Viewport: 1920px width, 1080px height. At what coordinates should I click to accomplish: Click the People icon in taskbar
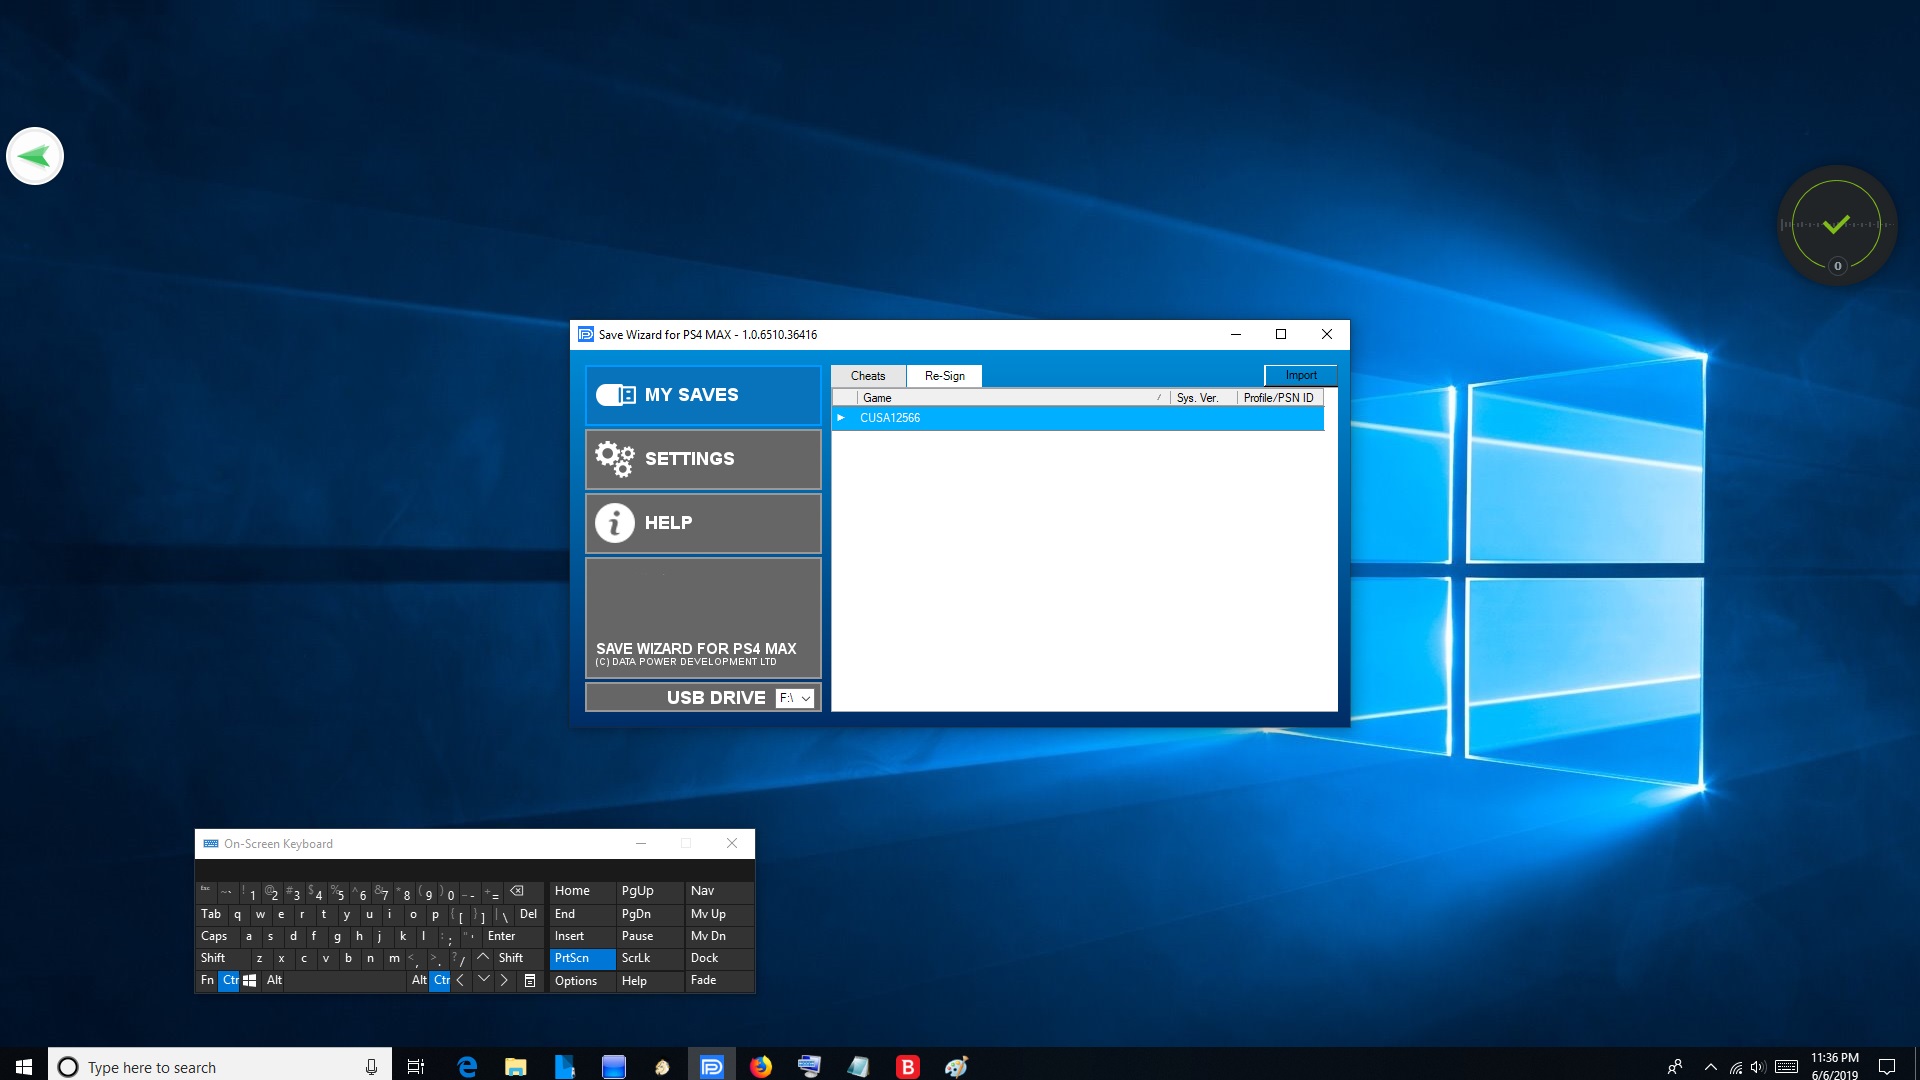1675,1066
